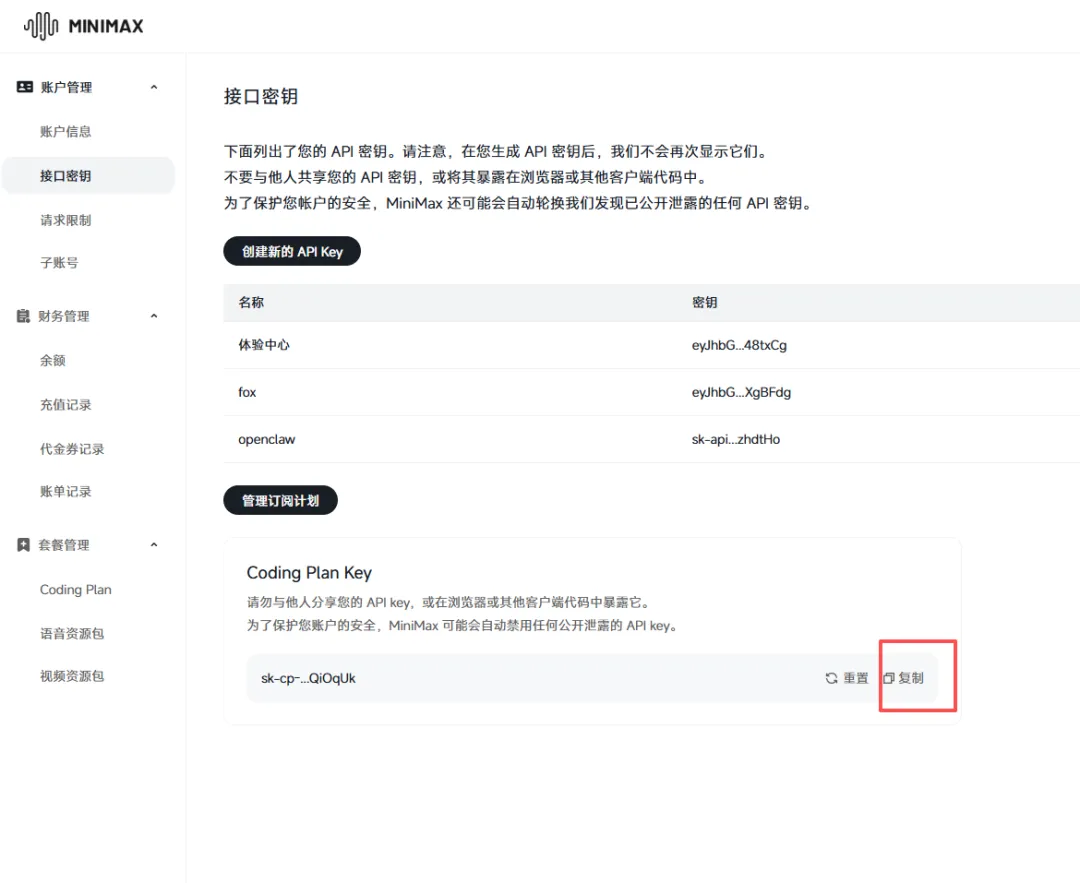The height and width of the screenshot is (883, 1080).
Task: Select the fox key name
Action: [247, 393]
